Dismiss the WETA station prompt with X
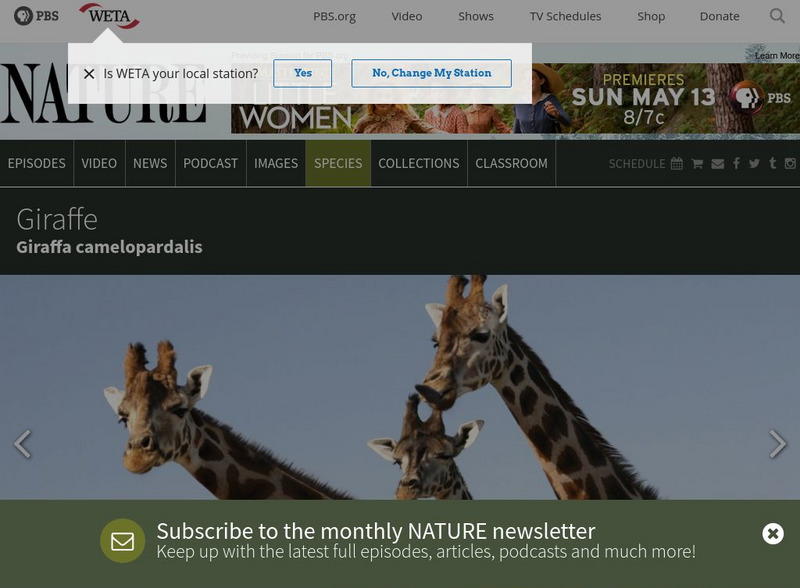The width and height of the screenshot is (800, 588). 89,74
